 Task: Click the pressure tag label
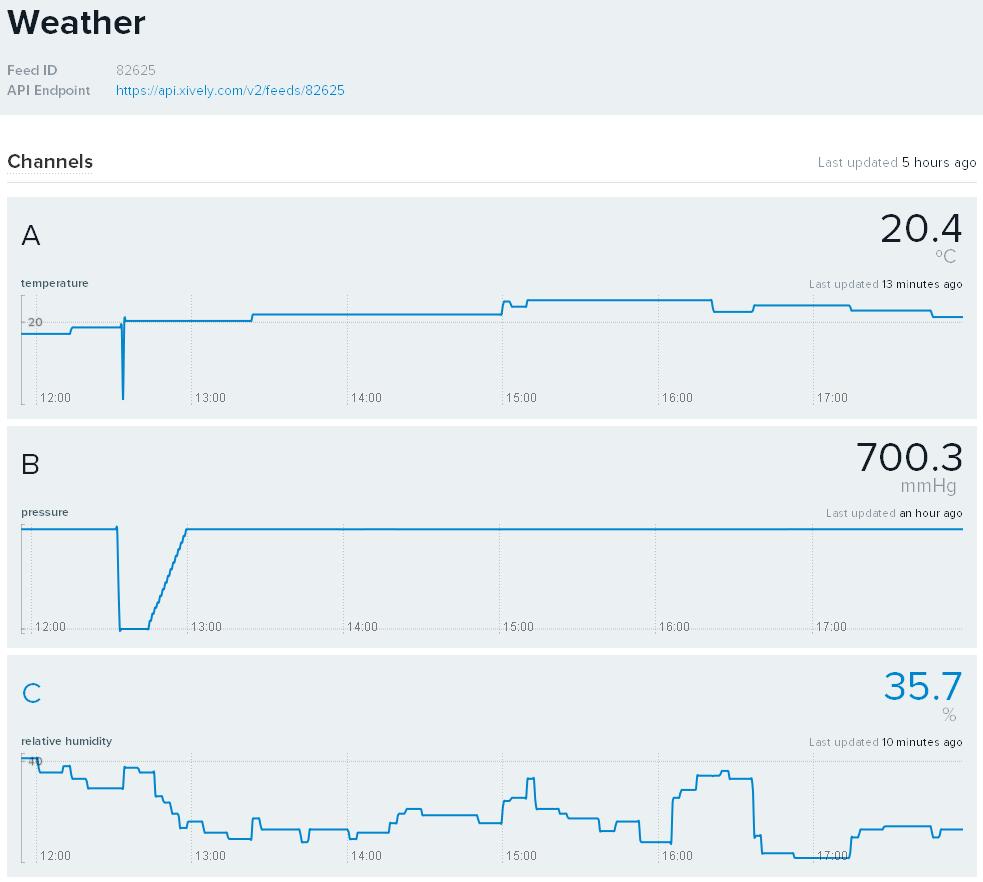tap(45, 512)
